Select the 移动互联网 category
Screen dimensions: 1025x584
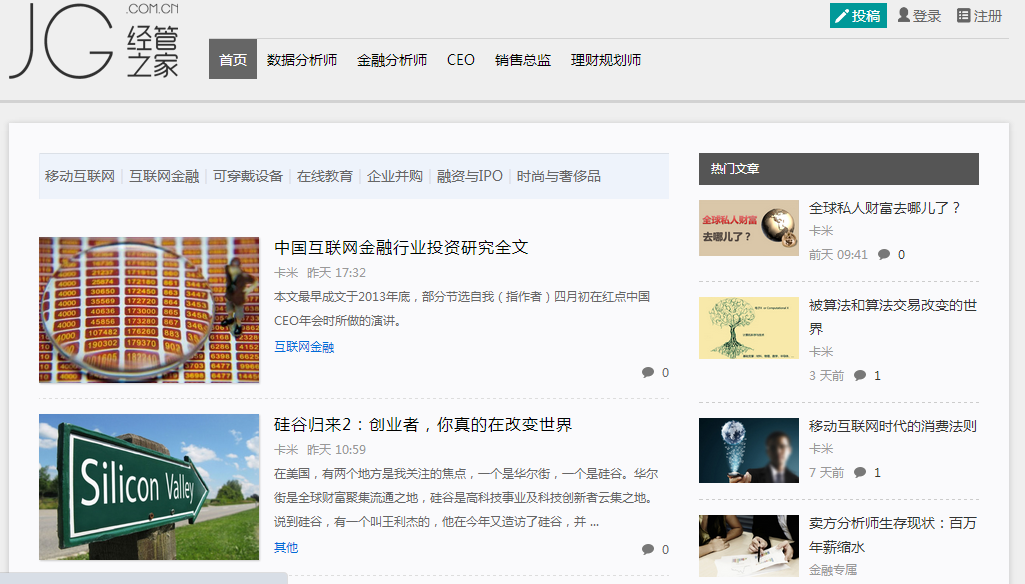tap(80, 176)
